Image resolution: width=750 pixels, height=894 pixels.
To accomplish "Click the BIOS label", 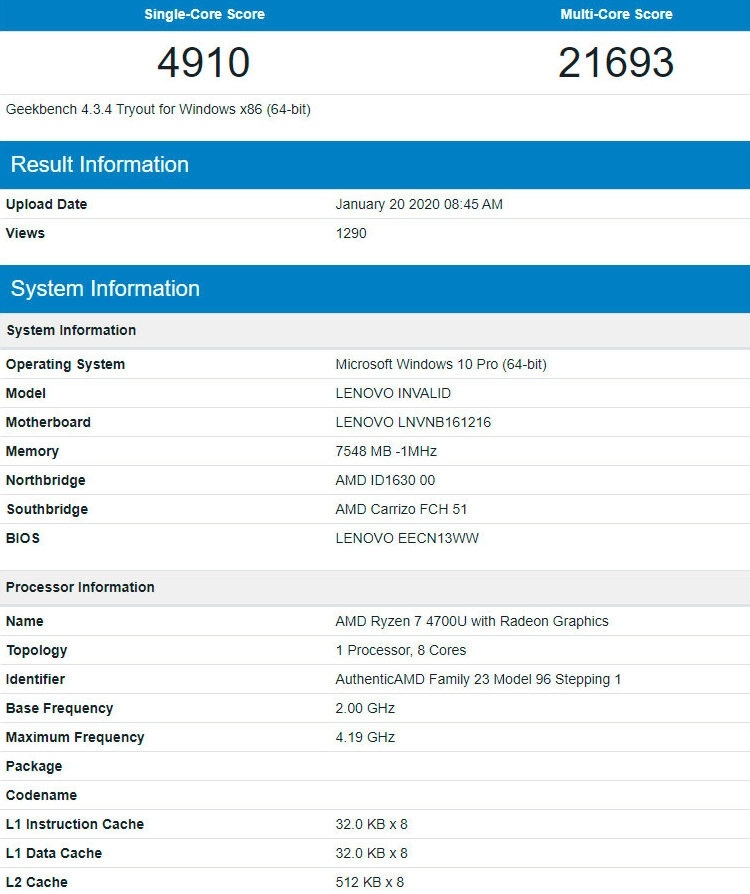I will [23, 538].
